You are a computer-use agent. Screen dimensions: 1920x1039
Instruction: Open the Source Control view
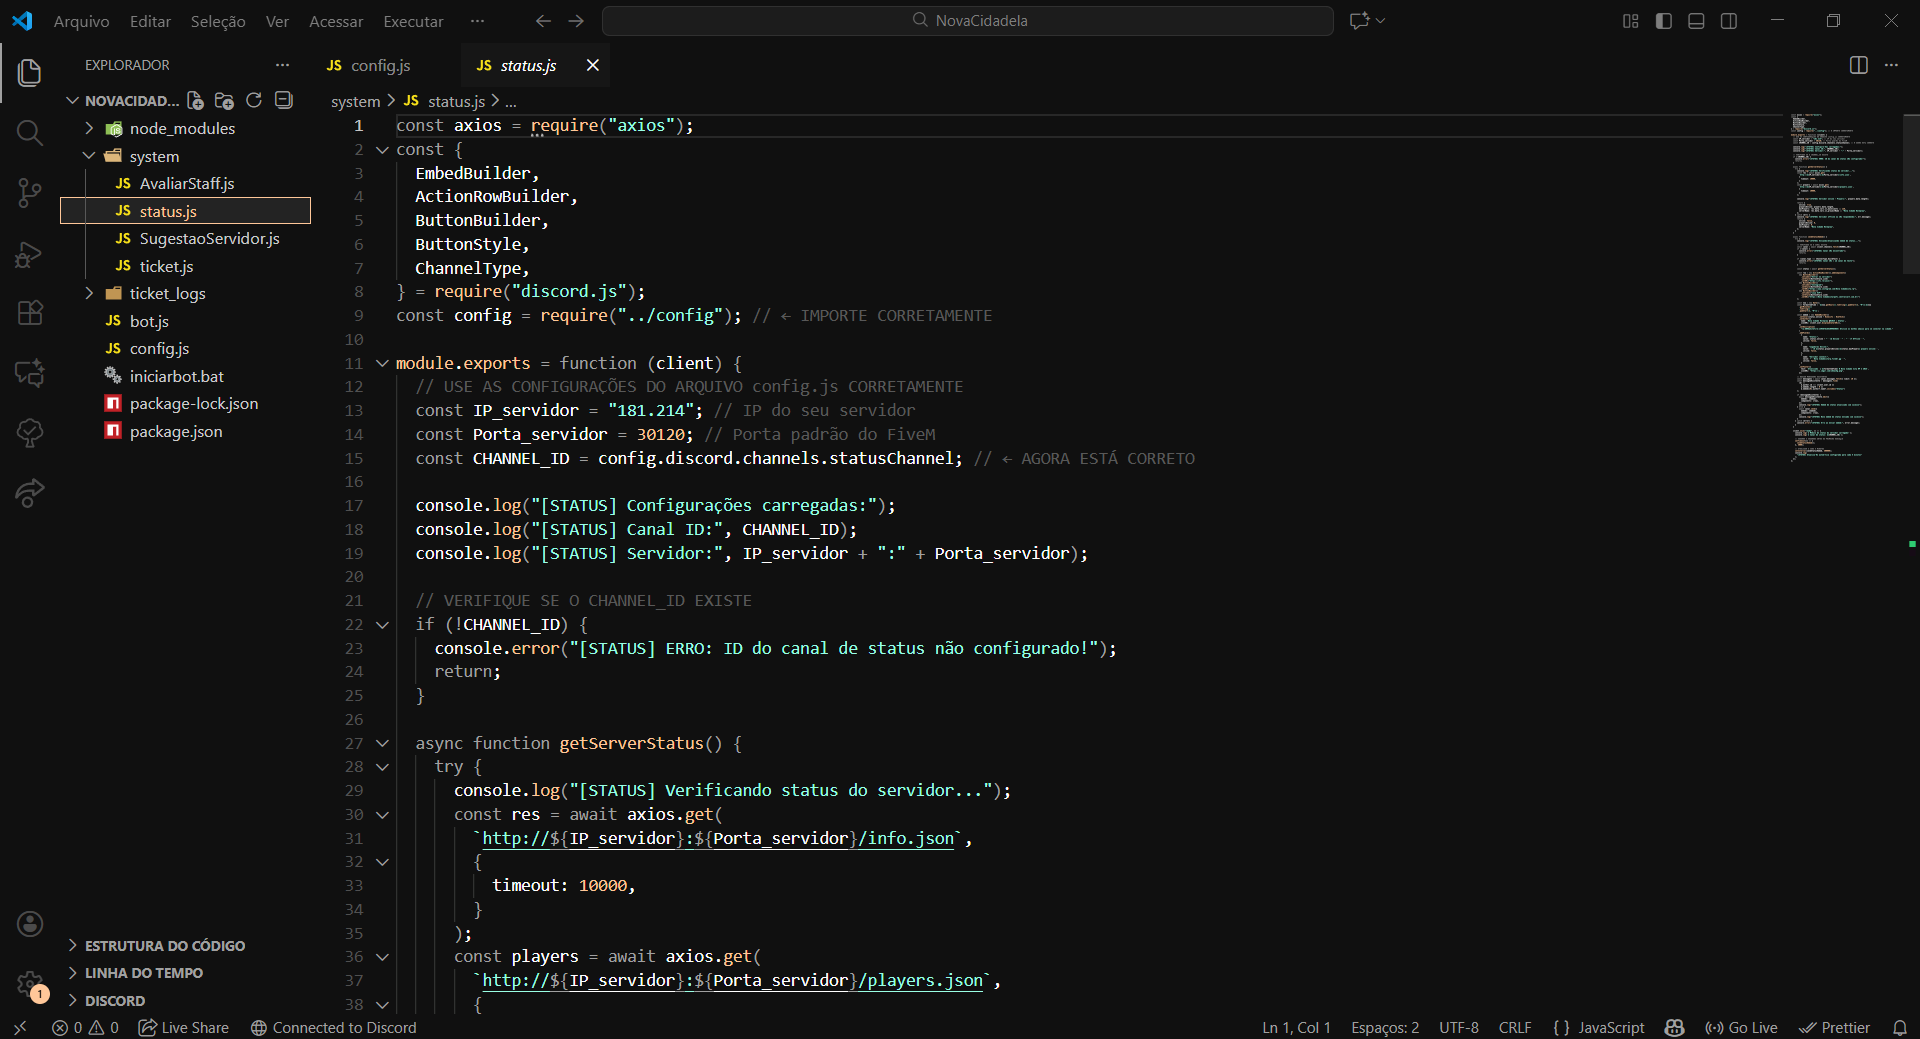click(30, 193)
